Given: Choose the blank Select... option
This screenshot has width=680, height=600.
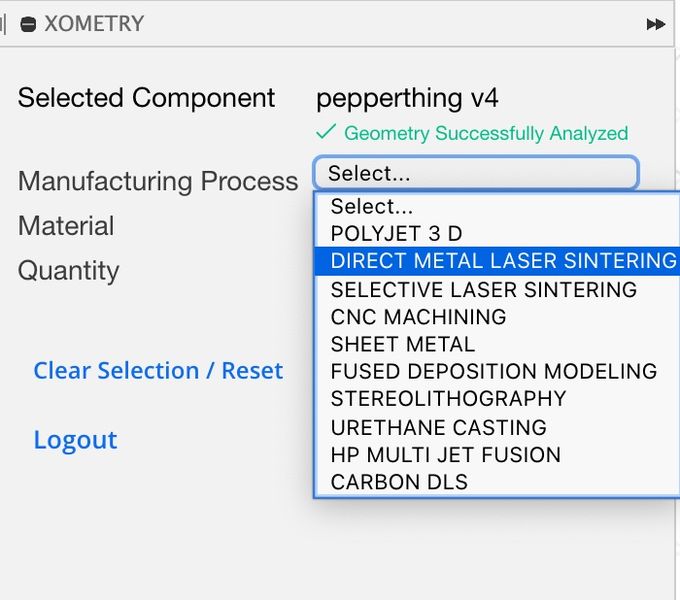Looking at the screenshot, I should coord(372,207).
